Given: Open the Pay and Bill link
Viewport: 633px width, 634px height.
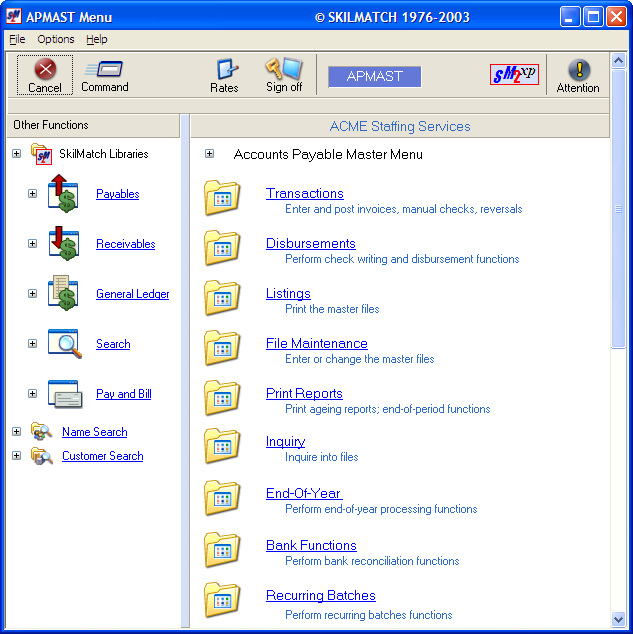Looking at the screenshot, I should pos(124,394).
